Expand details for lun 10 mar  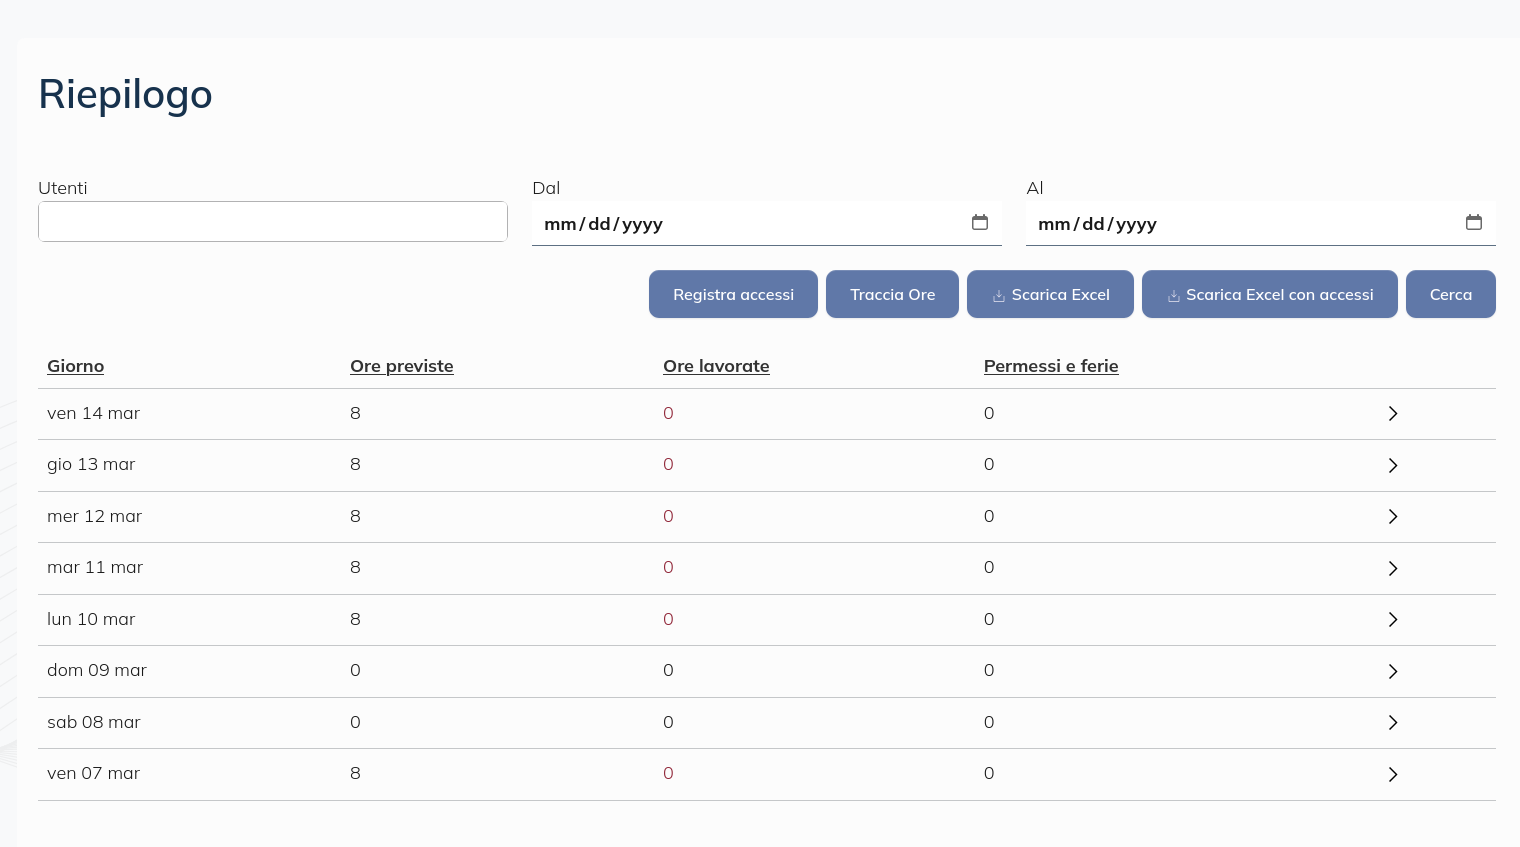click(1393, 619)
